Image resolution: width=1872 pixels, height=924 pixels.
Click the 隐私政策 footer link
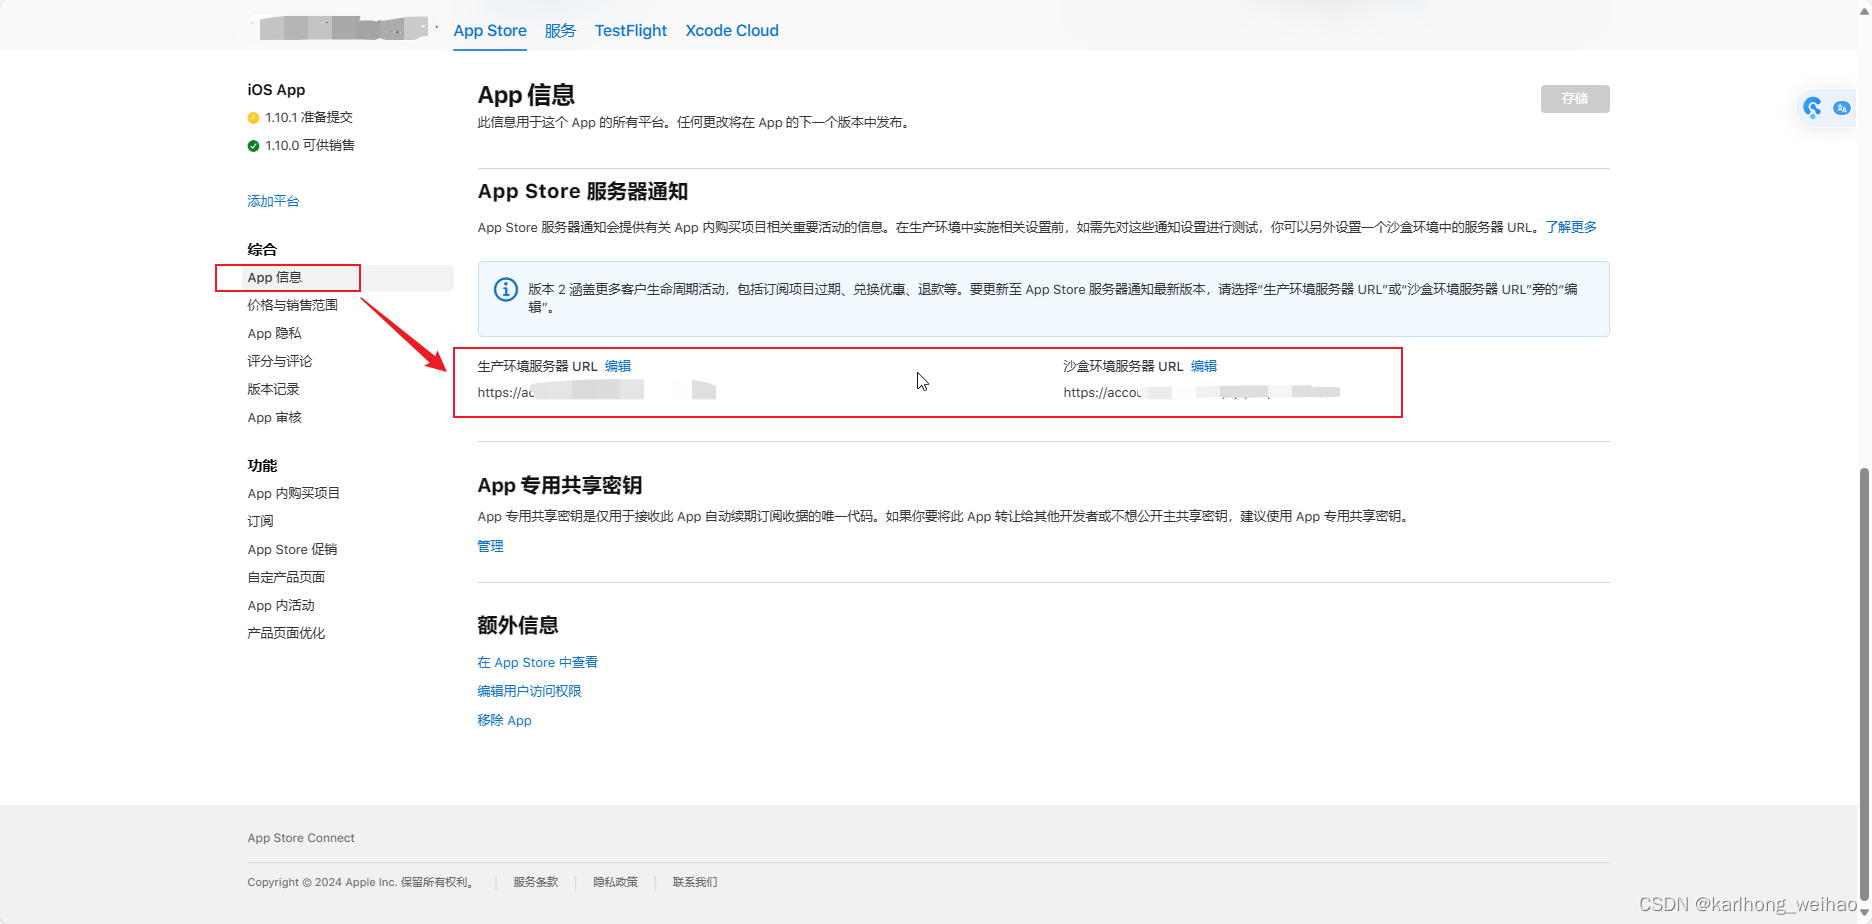[615, 882]
